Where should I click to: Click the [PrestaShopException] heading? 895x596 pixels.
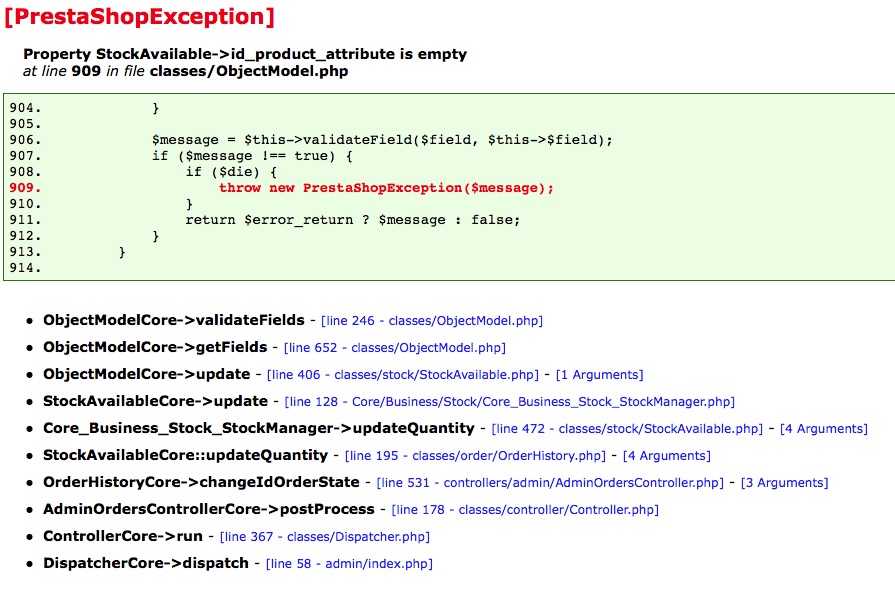click(x=140, y=16)
